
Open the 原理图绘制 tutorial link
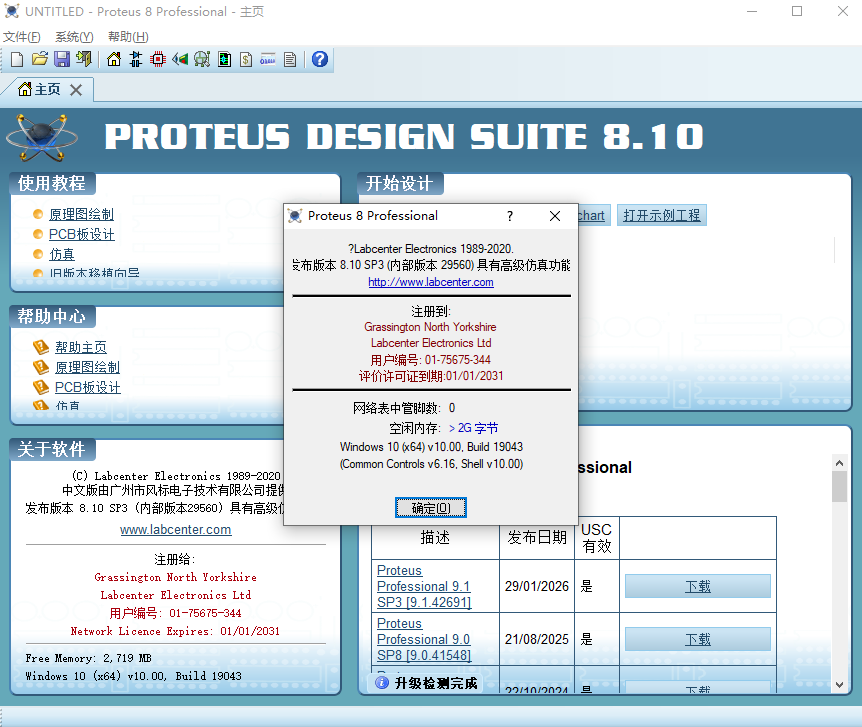pos(81,214)
